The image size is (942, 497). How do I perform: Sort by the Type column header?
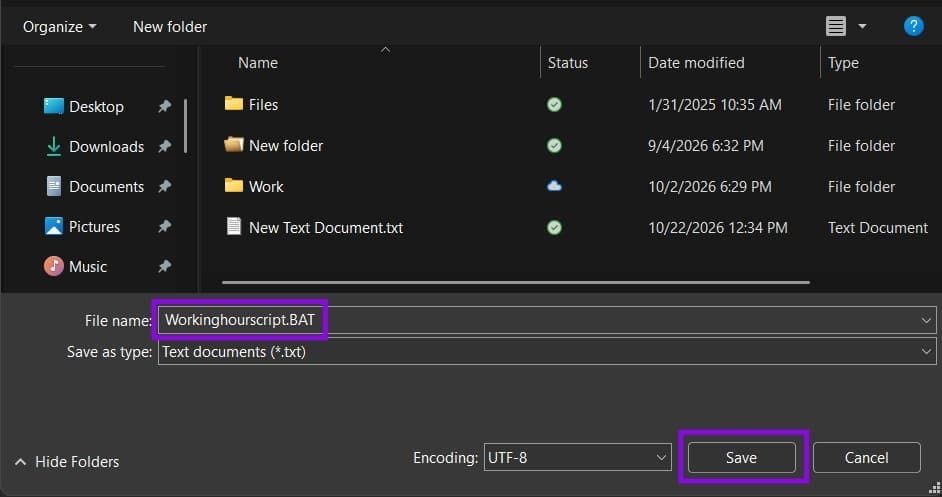[x=843, y=63]
